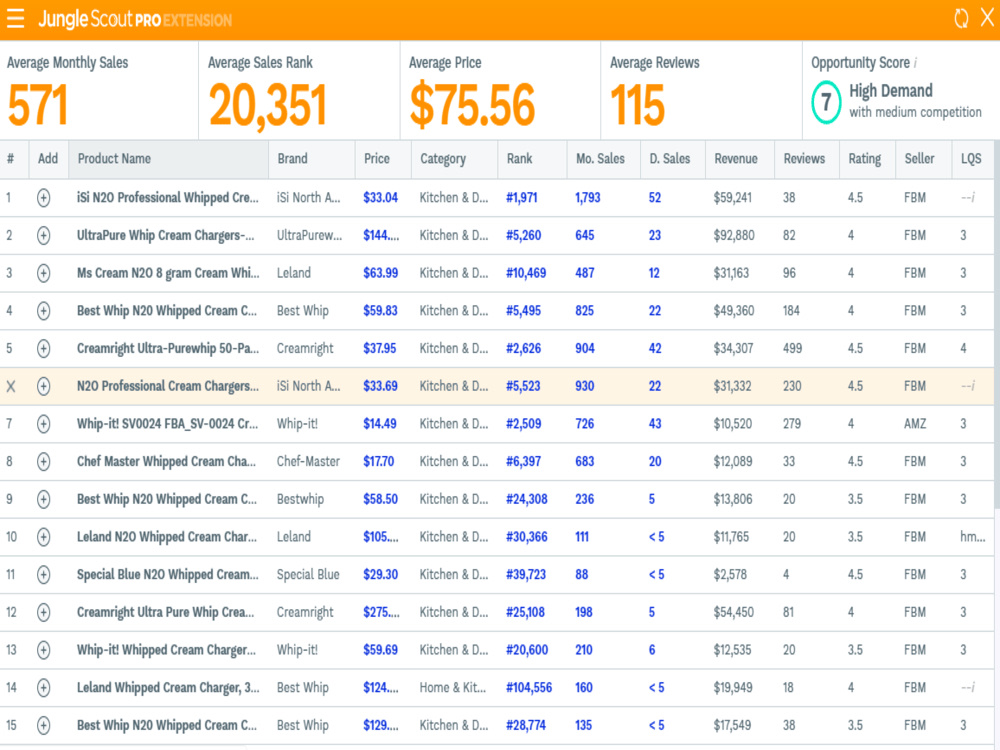Viewport: 1000px width, 750px height.
Task: Add Creamright Ultra-Purewhip 50-Pack product
Action: pos(43,348)
